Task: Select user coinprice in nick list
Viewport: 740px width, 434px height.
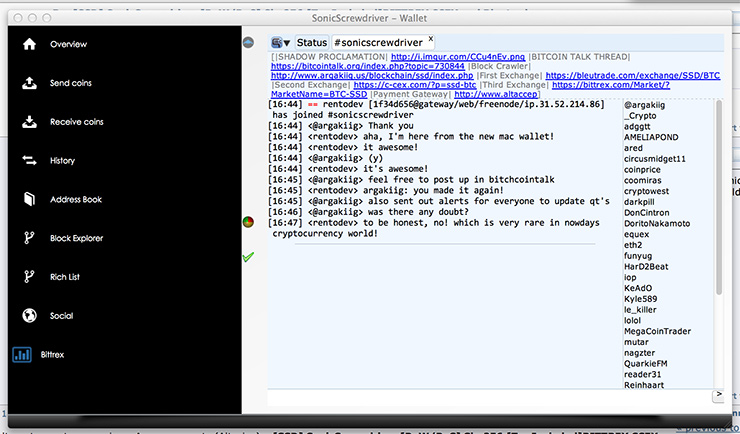Action: point(642,170)
